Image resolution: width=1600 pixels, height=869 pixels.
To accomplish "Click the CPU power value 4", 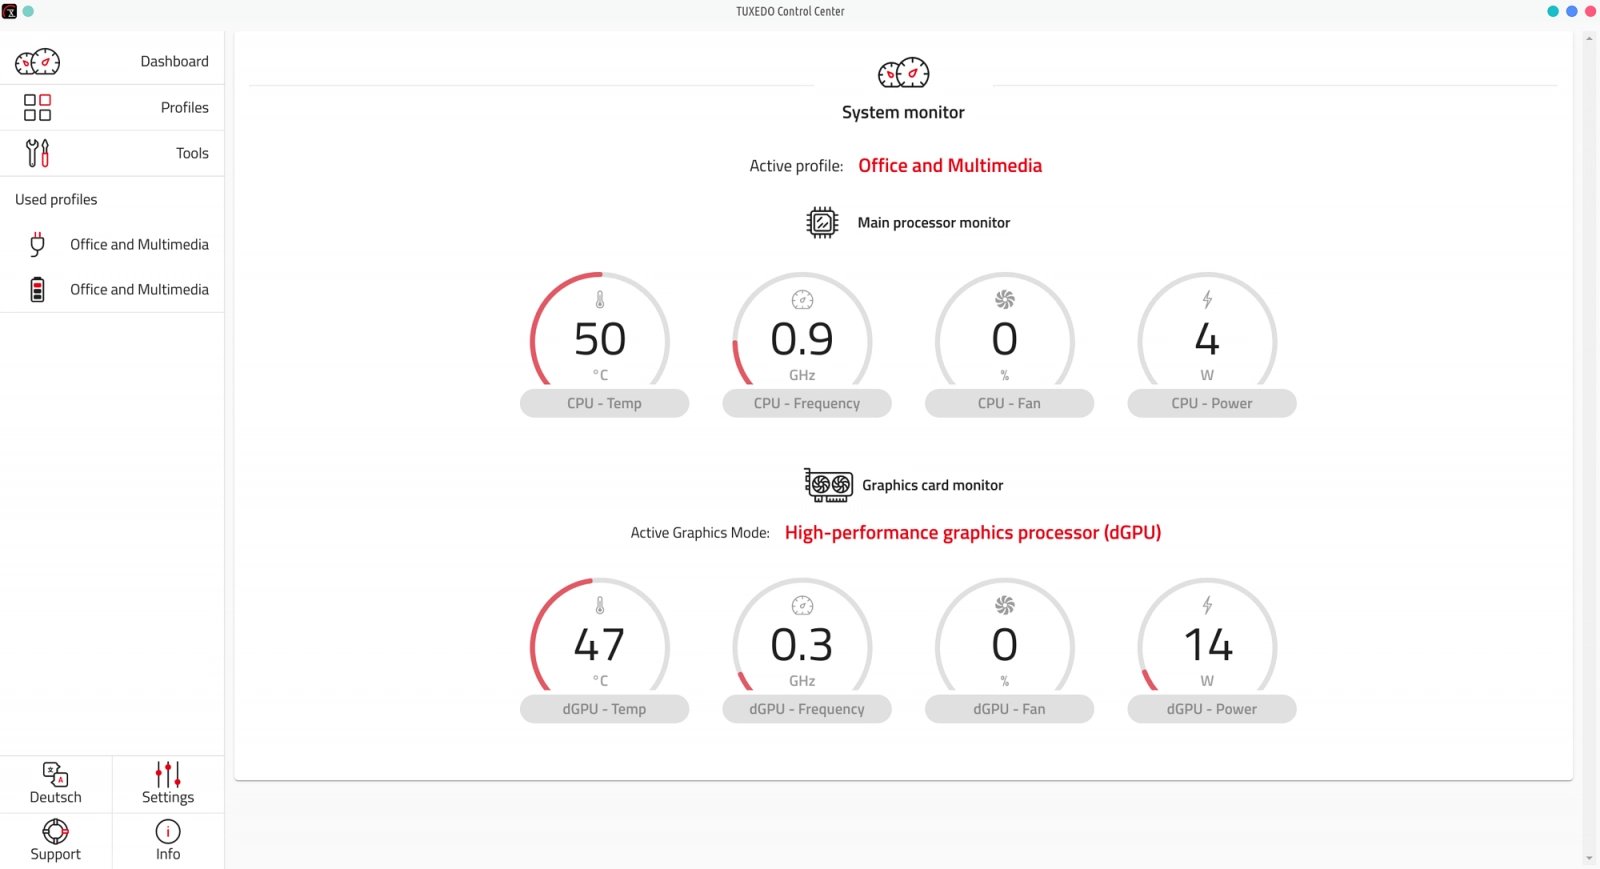I will pyautogui.click(x=1207, y=339).
